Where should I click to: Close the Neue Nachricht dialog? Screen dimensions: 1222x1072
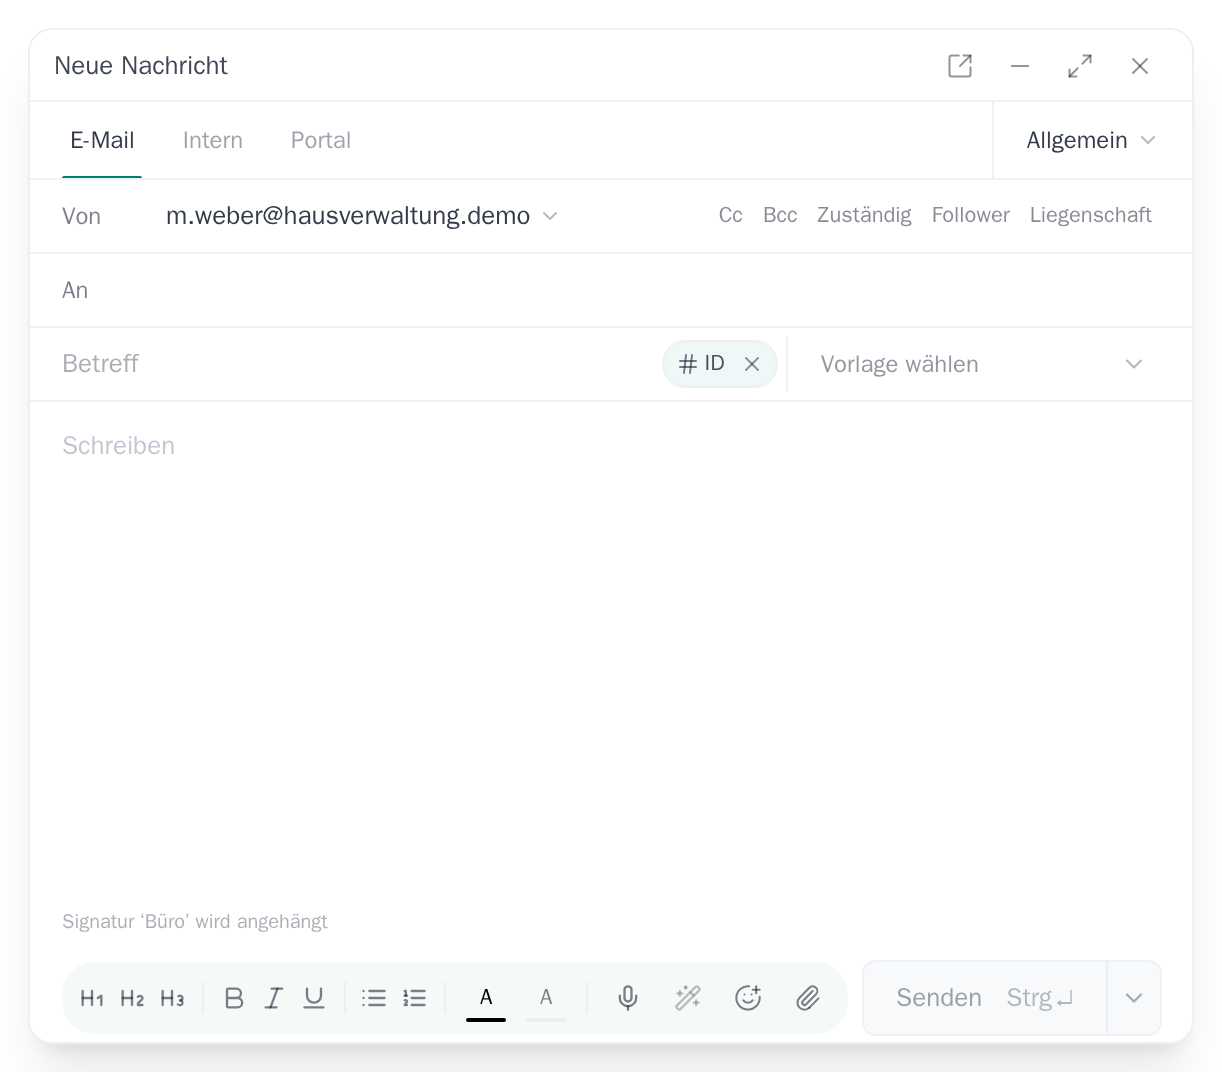[1140, 66]
